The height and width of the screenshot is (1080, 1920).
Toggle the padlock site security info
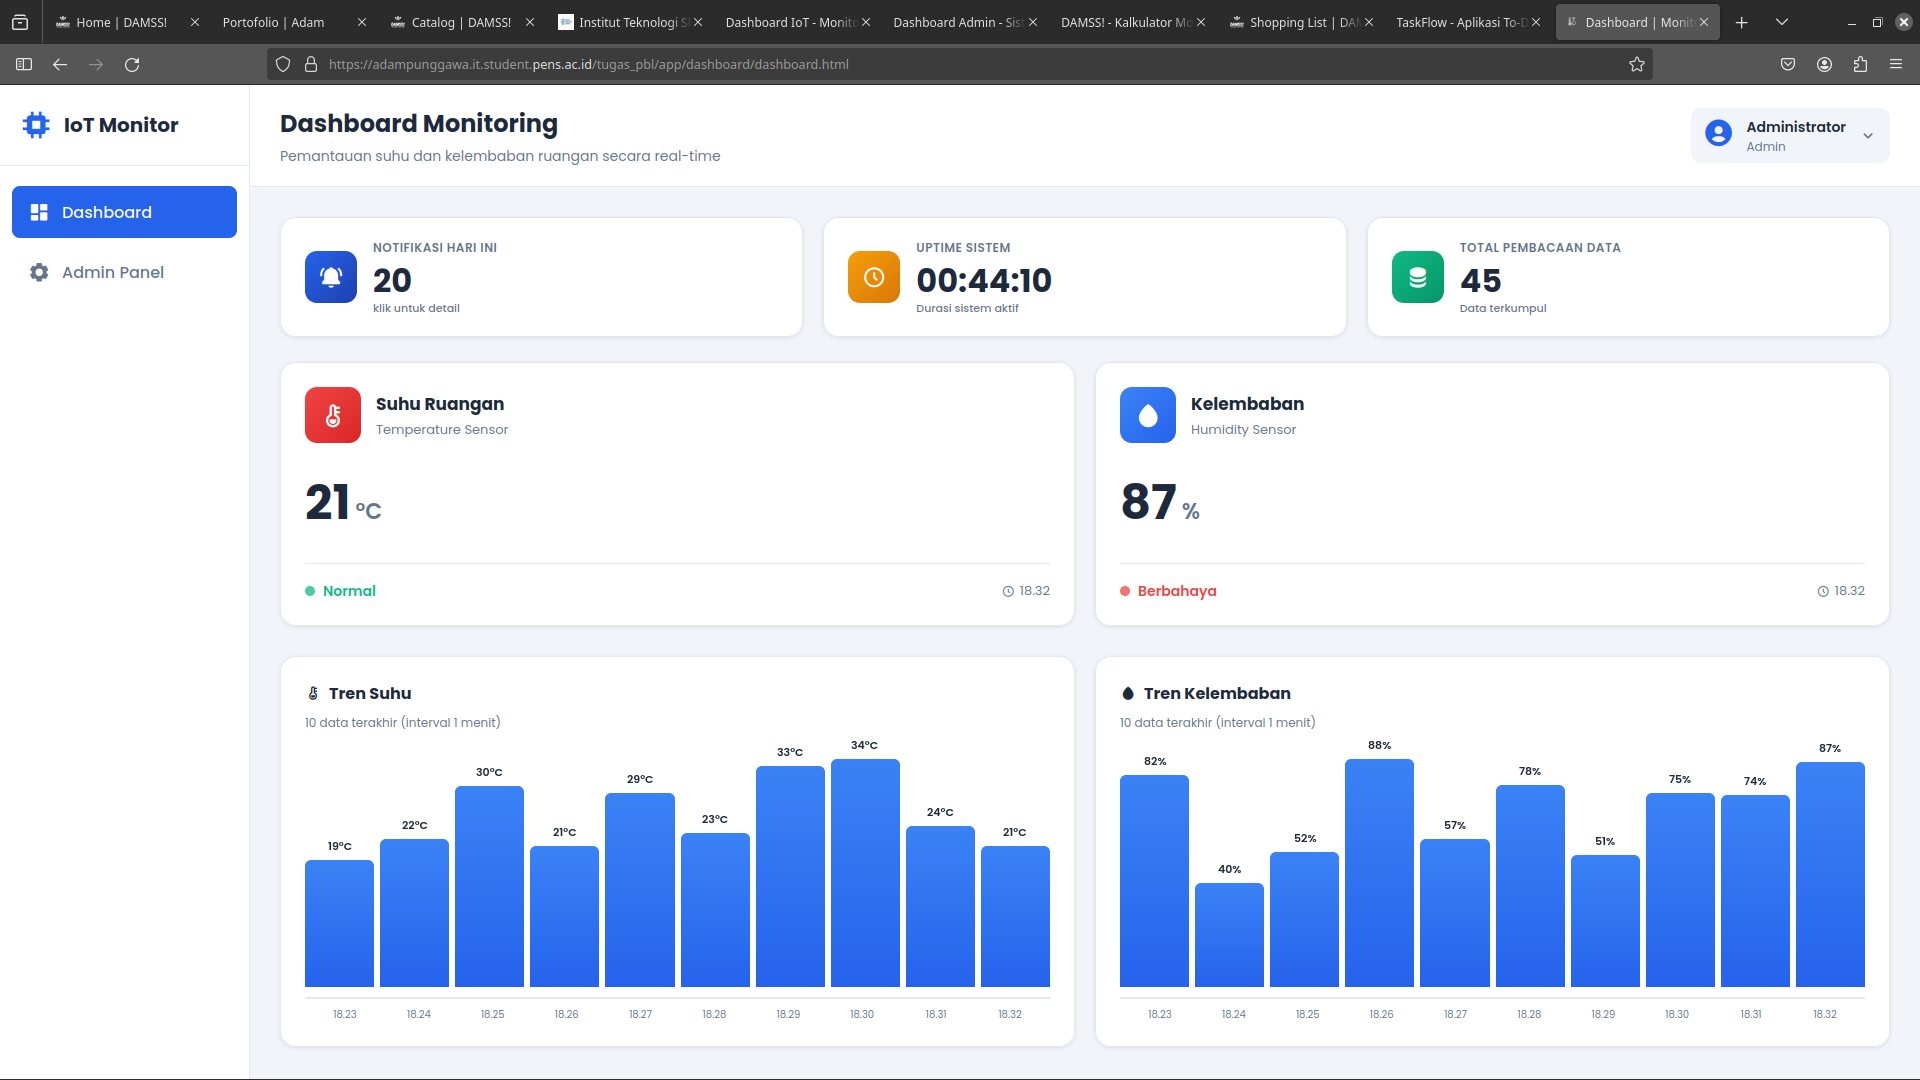[311, 64]
